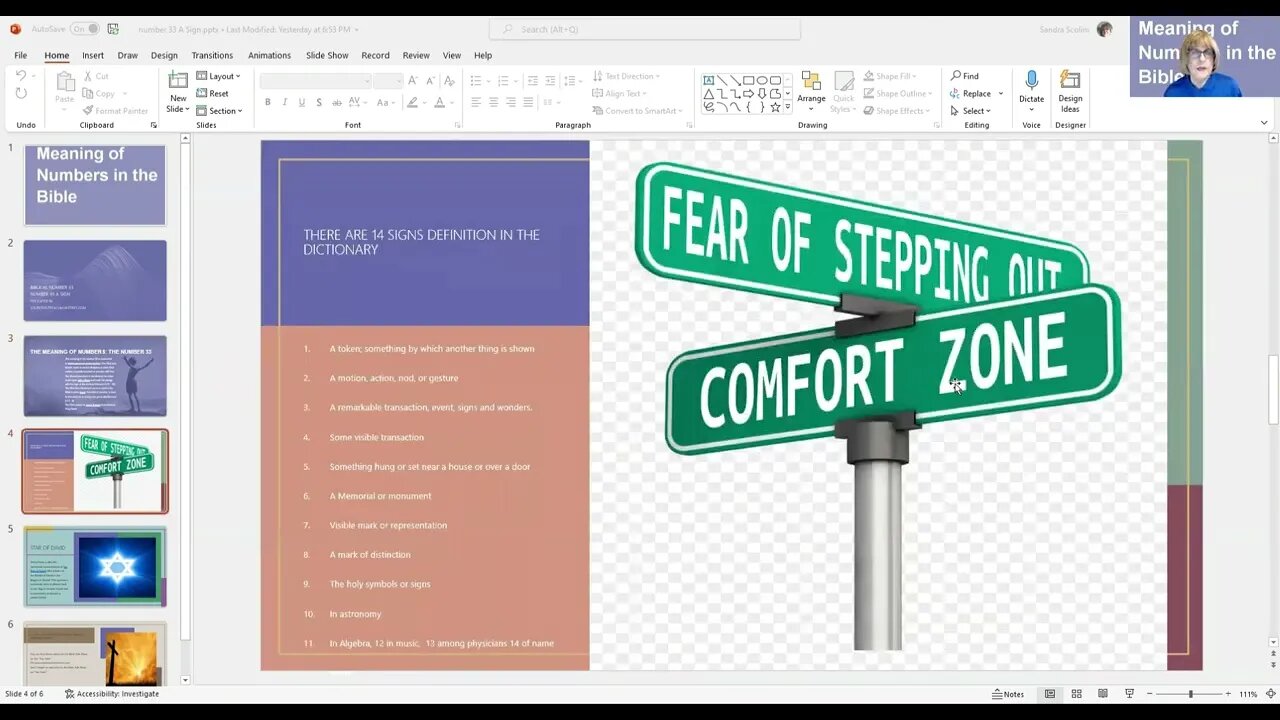The width and height of the screenshot is (1280, 720).
Task: Click the Search box in title bar
Action: (644, 29)
